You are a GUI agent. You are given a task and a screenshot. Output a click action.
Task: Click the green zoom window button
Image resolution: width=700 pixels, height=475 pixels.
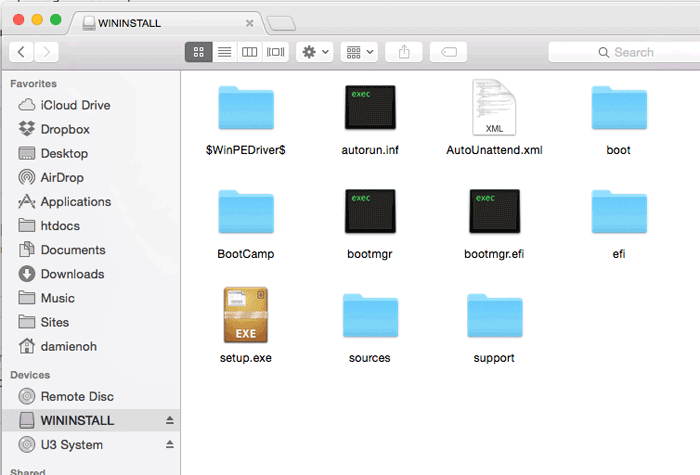coord(56,20)
